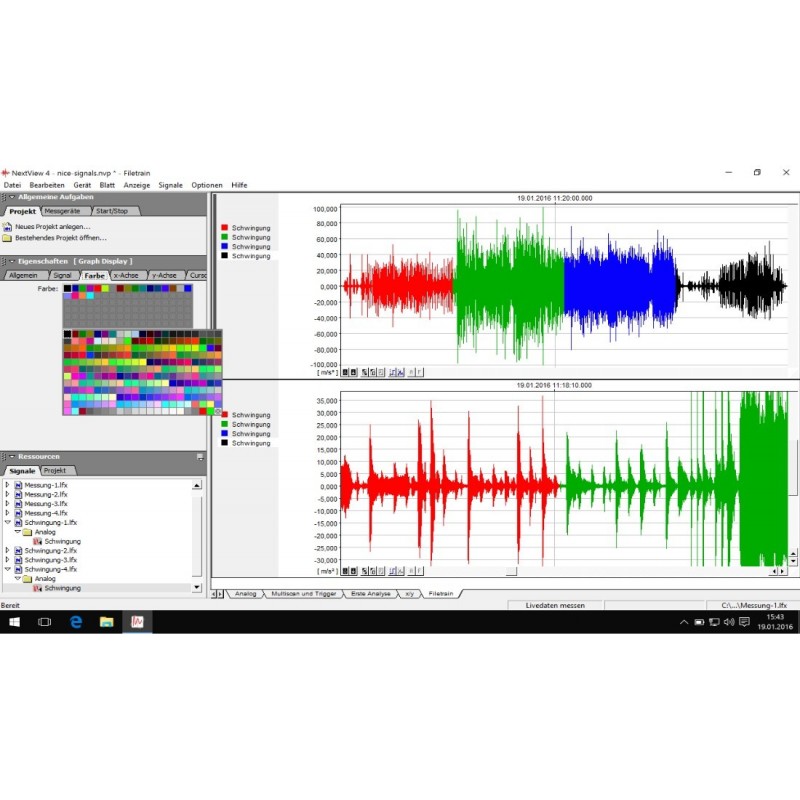The width and height of the screenshot is (800, 800).
Task: Toggle the red Schwingung legend entry
Action: 224,227
